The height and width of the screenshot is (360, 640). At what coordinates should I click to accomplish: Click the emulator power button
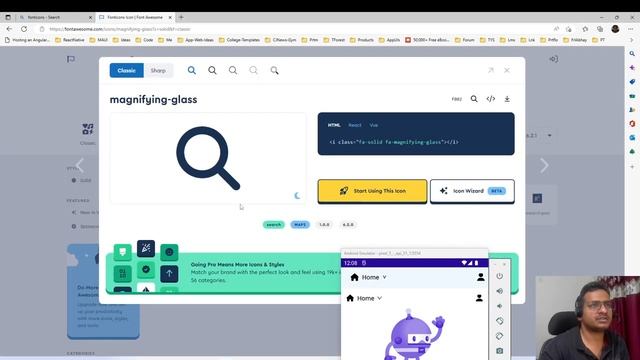coord(500,276)
